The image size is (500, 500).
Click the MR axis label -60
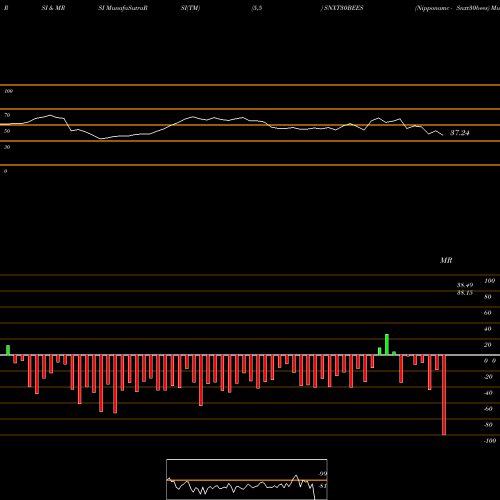(x=488, y=409)
